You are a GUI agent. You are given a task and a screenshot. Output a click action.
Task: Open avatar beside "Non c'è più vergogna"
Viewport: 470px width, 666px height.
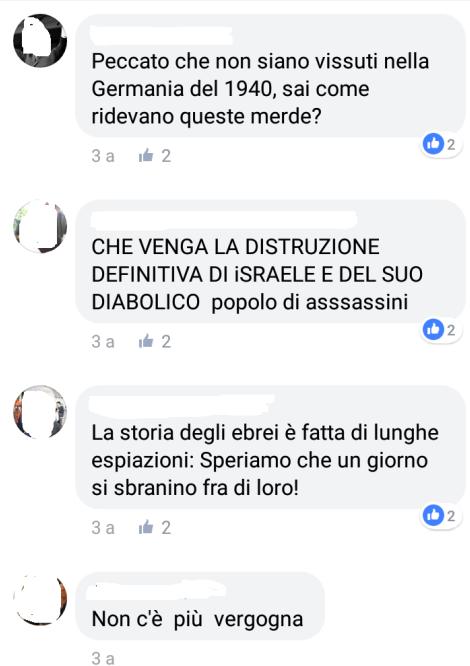[40, 599]
